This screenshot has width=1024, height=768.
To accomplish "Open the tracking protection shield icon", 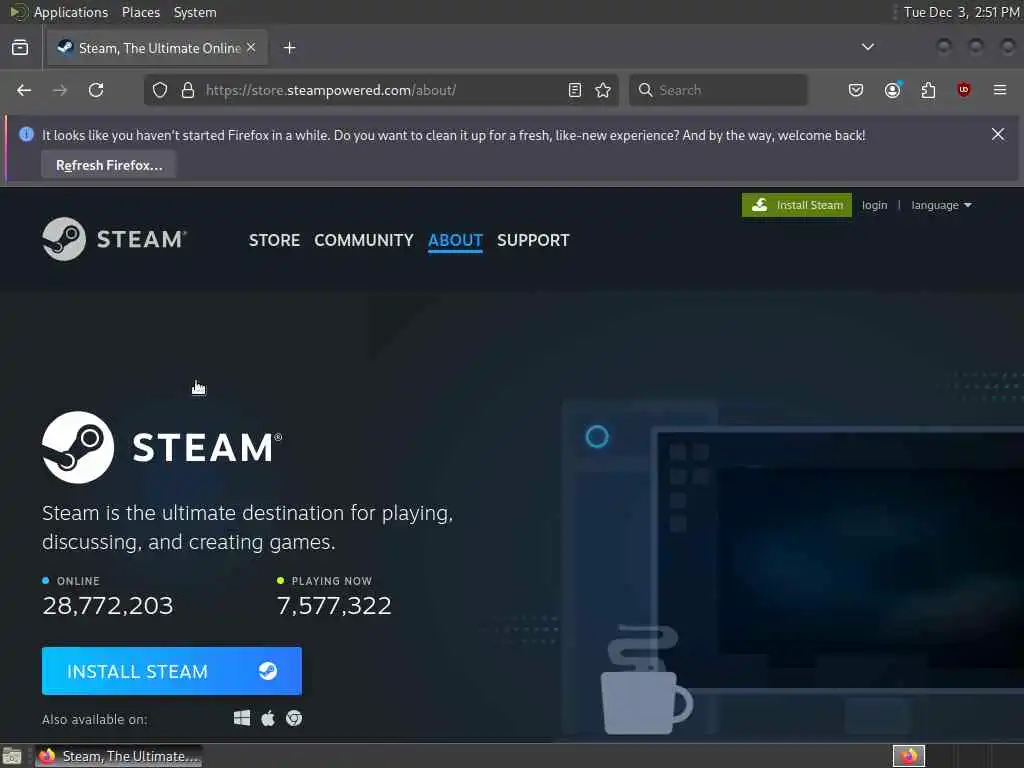I will point(160,90).
